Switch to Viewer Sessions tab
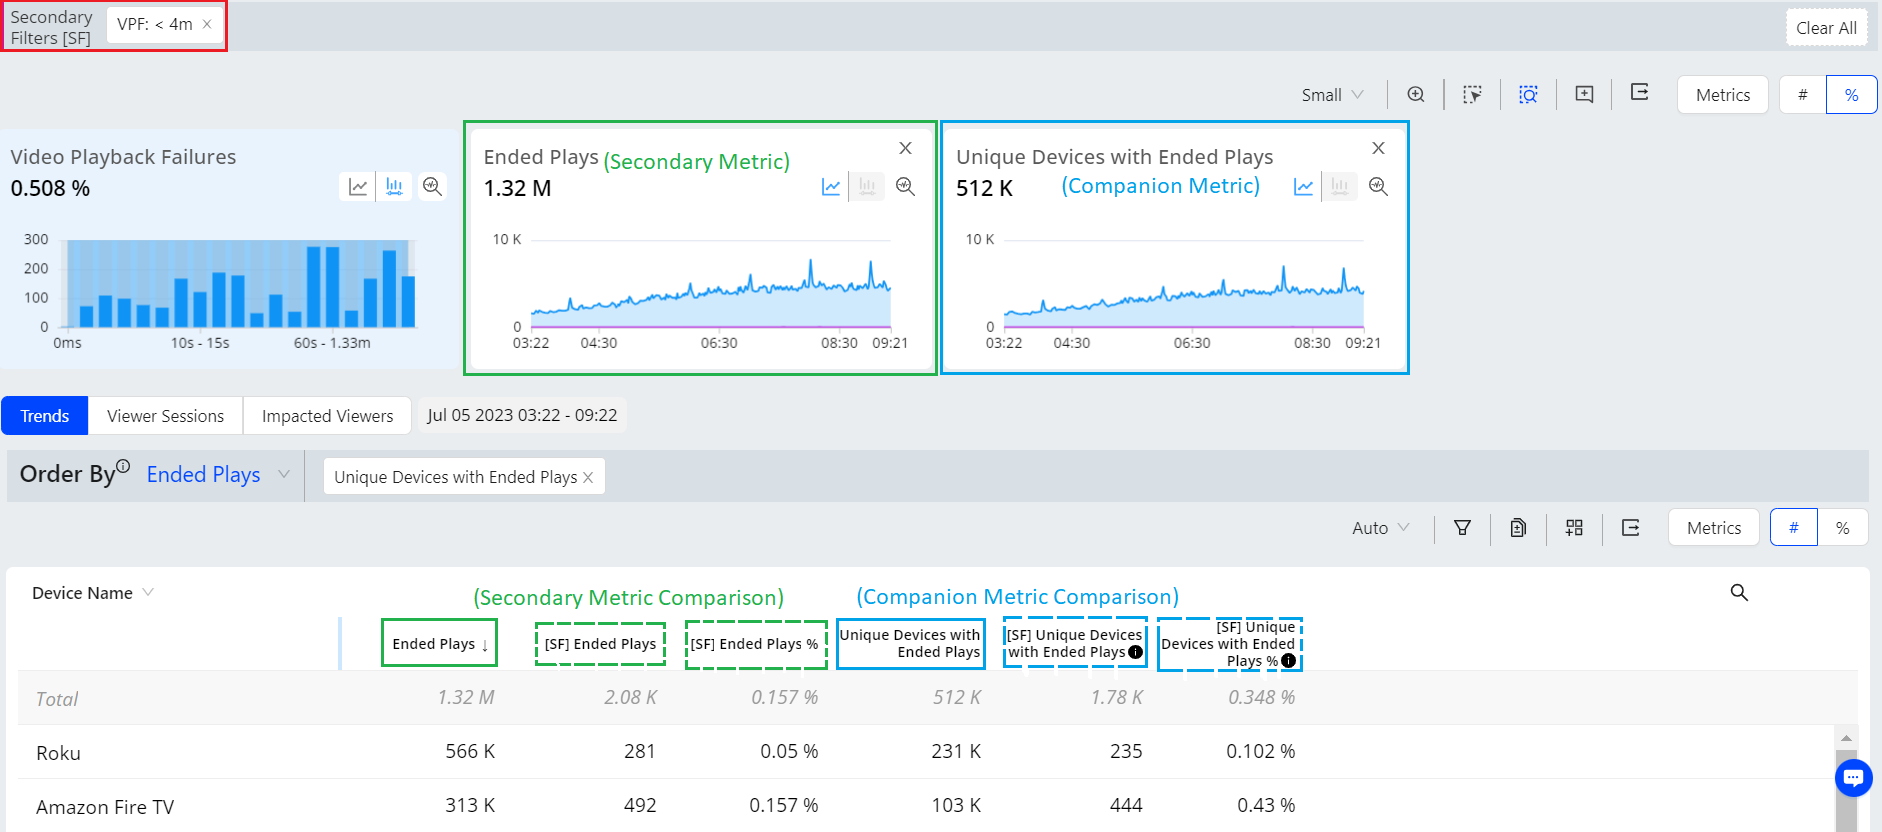The height and width of the screenshot is (832, 1882). (165, 416)
